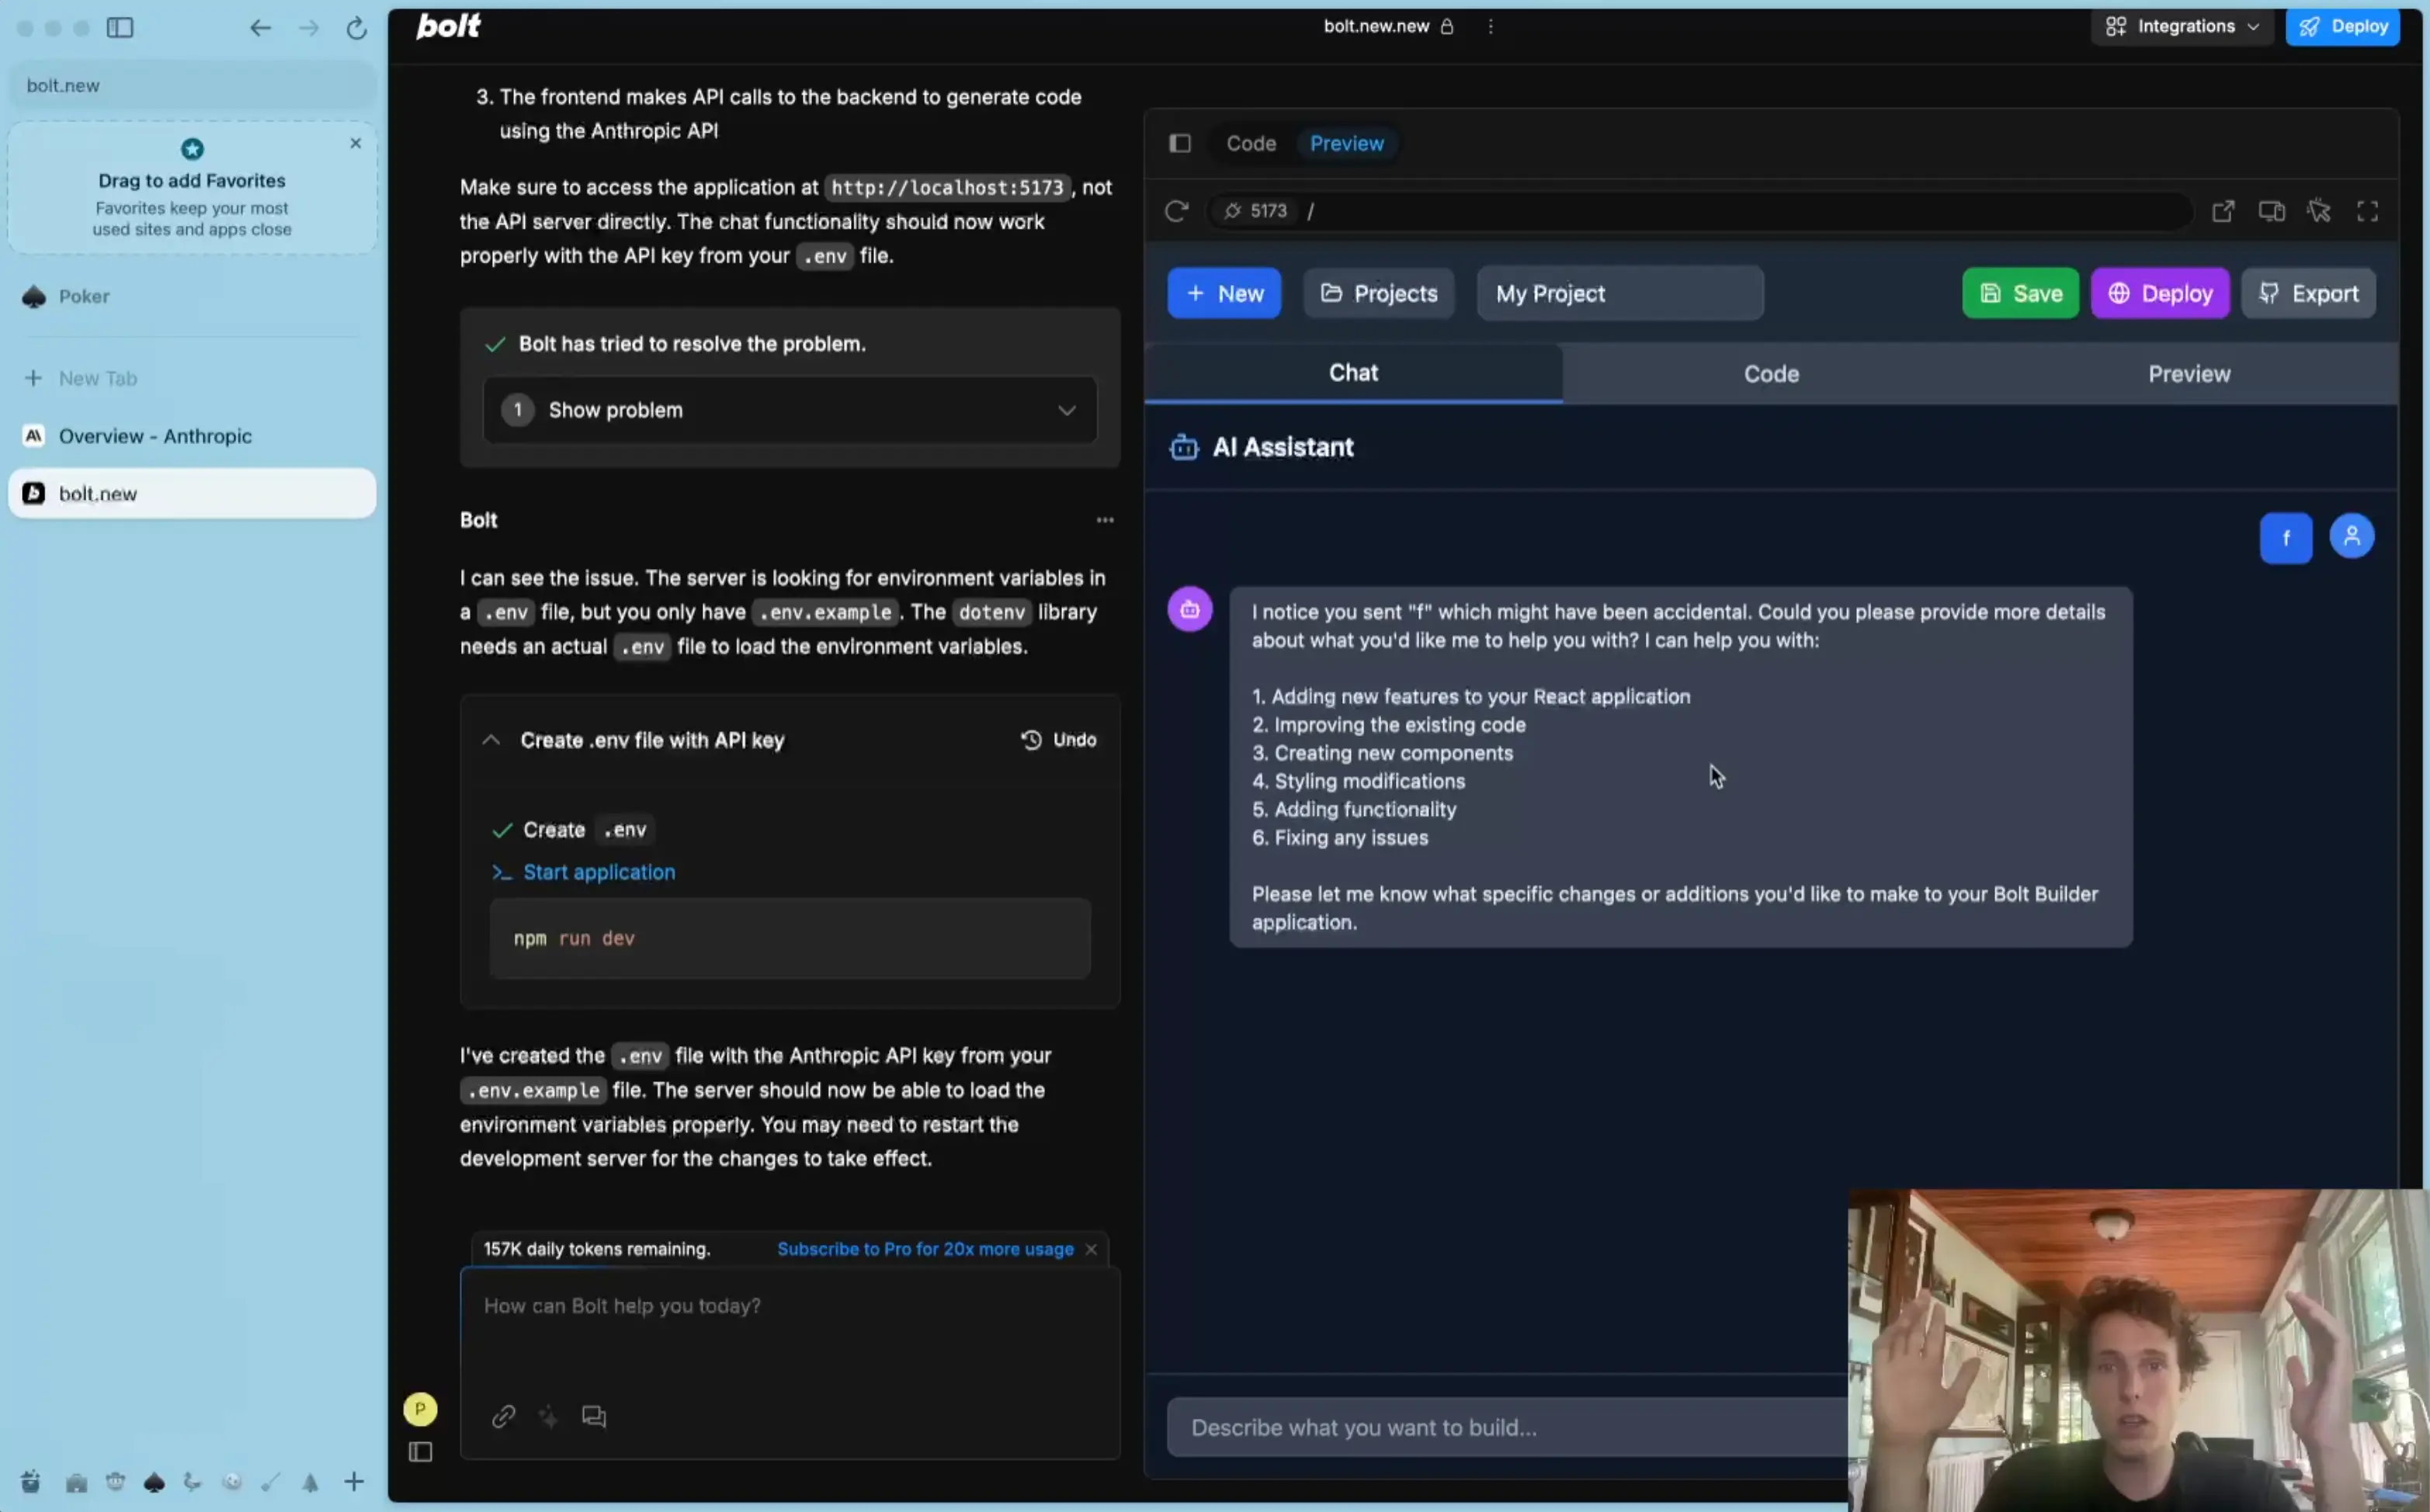2430x1512 pixels.
Task: Select the workbench Preview toggle
Action: (x=1346, y=144)
